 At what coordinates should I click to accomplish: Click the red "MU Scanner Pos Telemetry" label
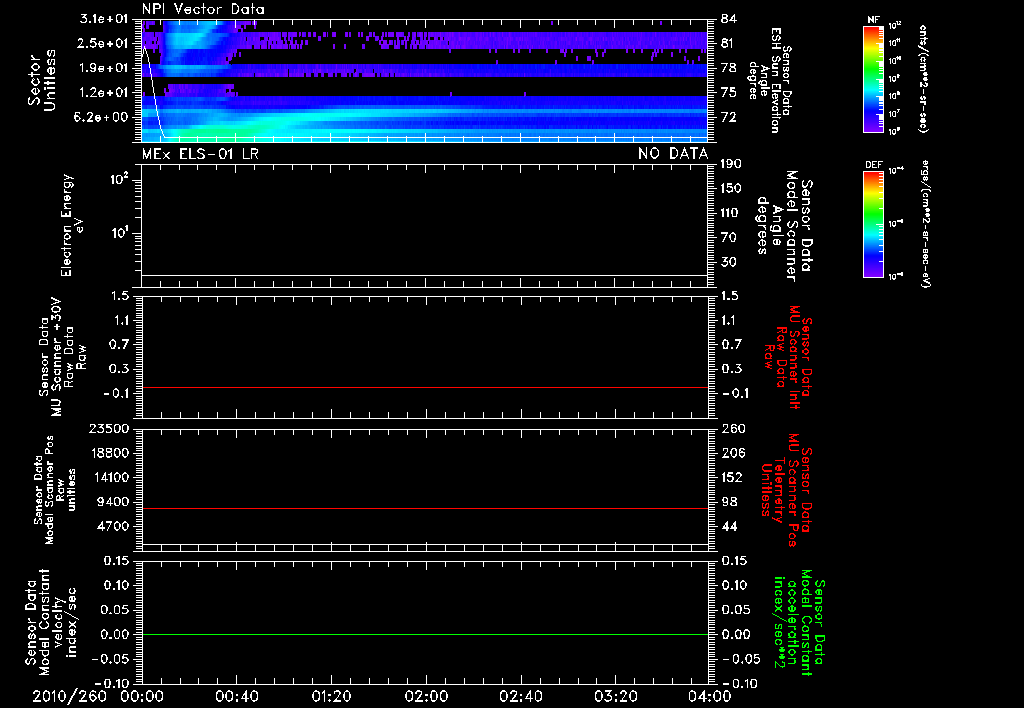786,490
